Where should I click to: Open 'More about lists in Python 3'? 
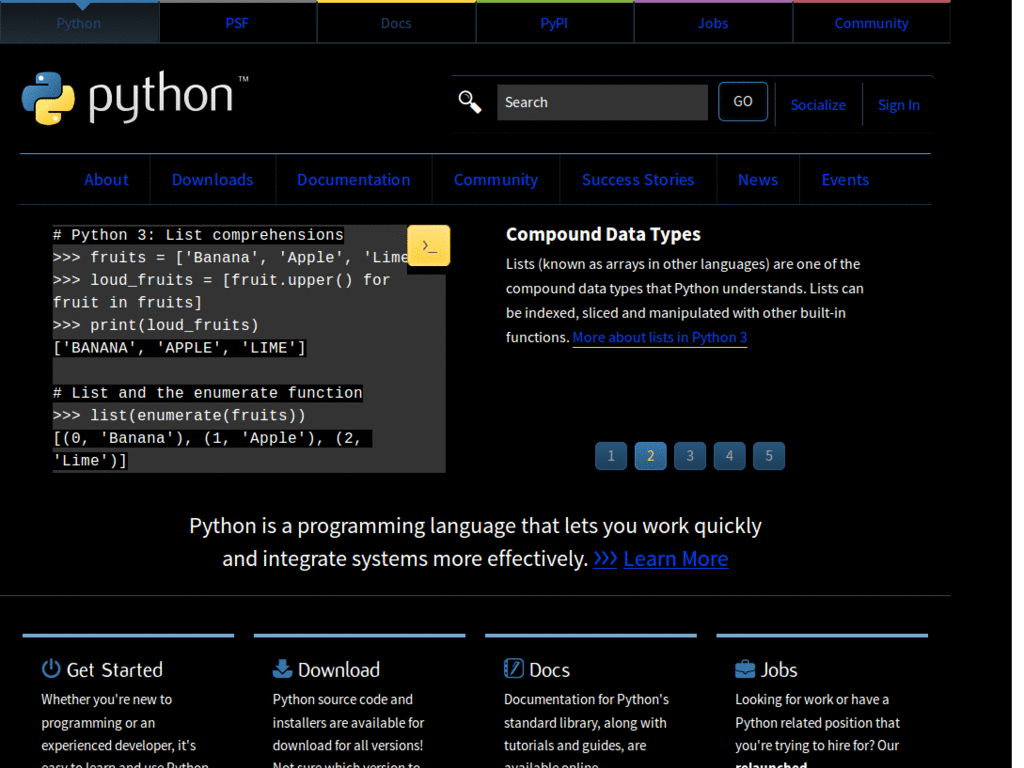(x=659, y=337)
